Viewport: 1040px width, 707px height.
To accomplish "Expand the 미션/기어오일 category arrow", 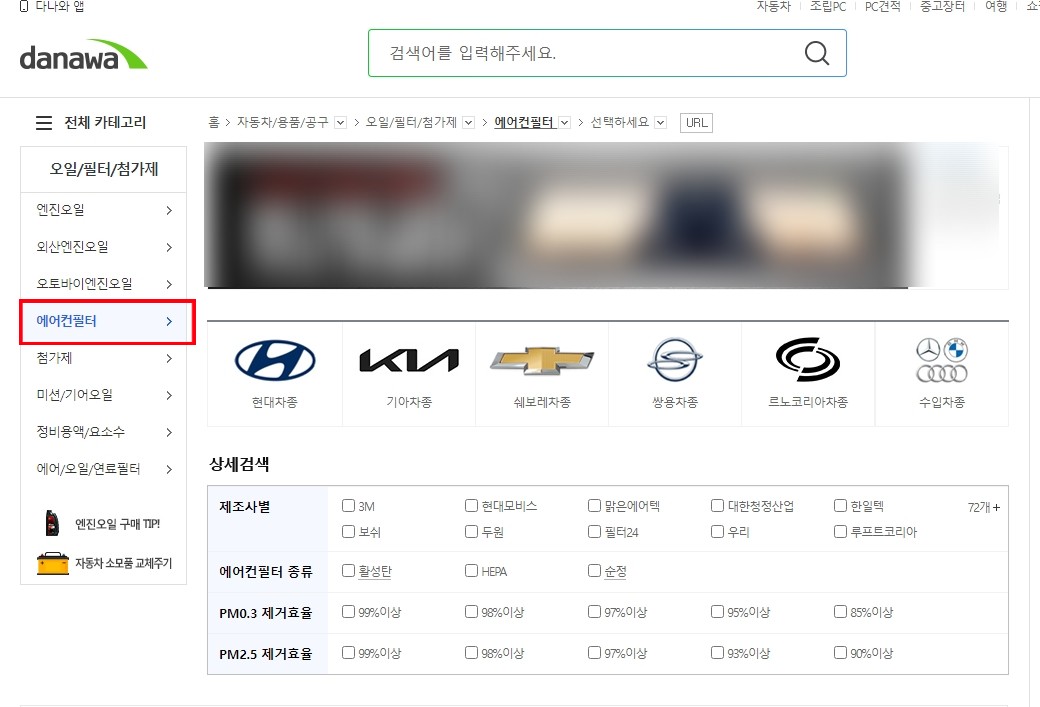I will (169, 395).
